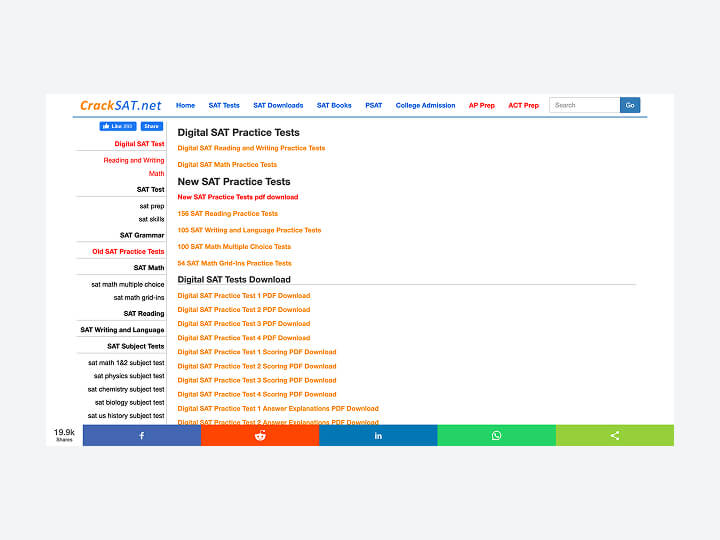Select sat prep in sidebar

coord(152,206)
